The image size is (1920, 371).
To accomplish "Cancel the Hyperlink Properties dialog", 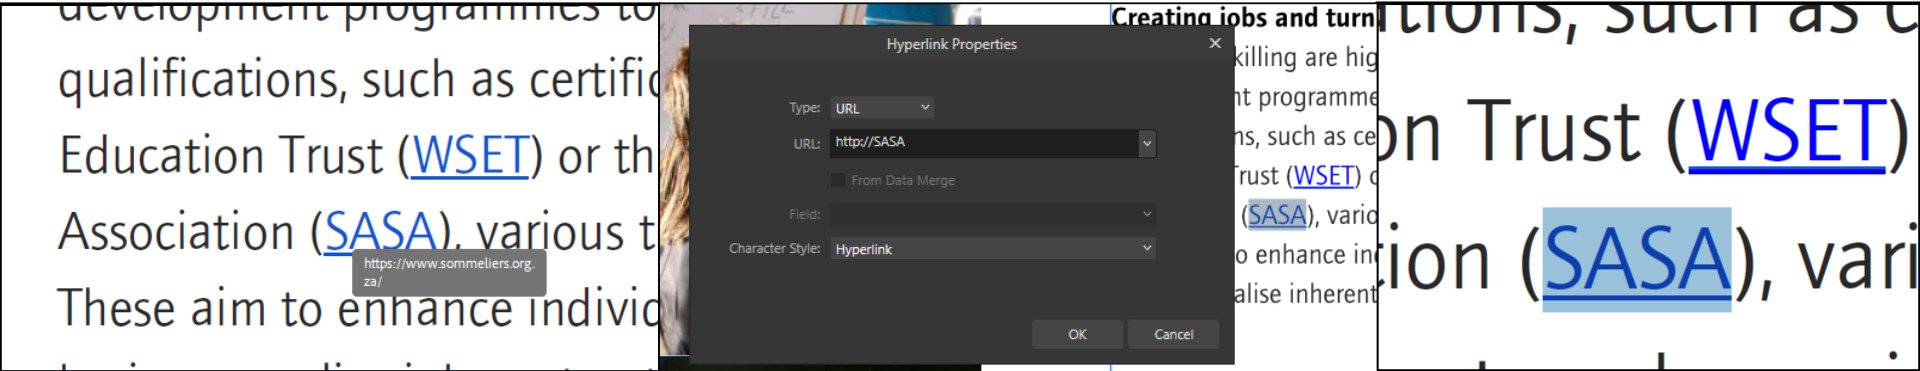I will [x=1173, y=334].
